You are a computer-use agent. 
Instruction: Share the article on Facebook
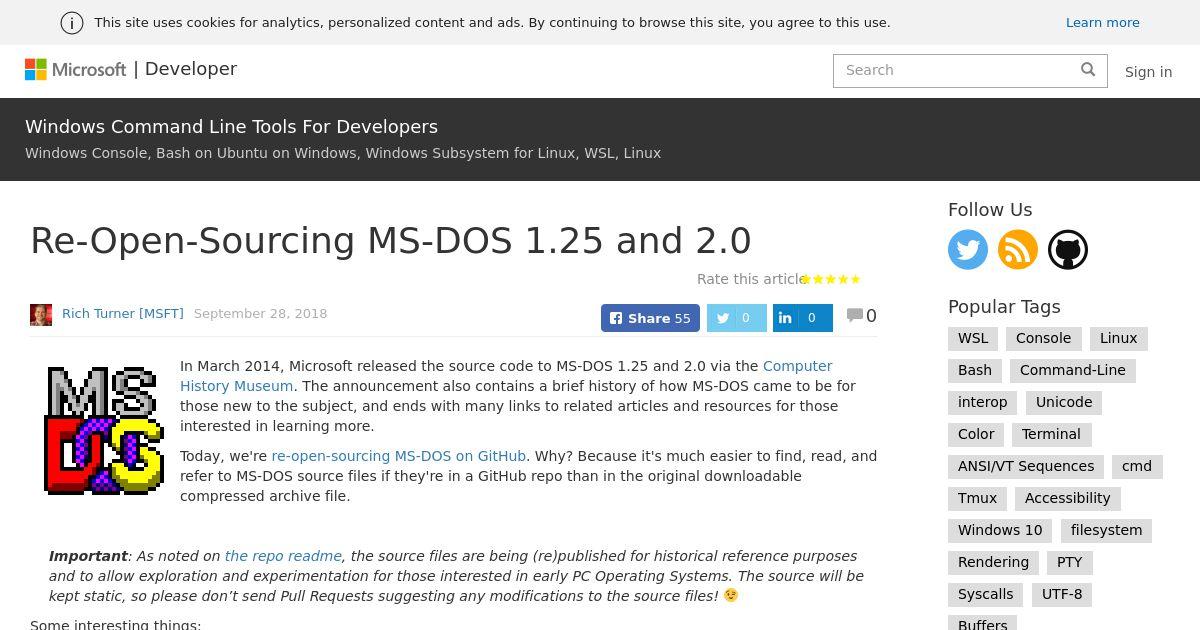(650, 318)
